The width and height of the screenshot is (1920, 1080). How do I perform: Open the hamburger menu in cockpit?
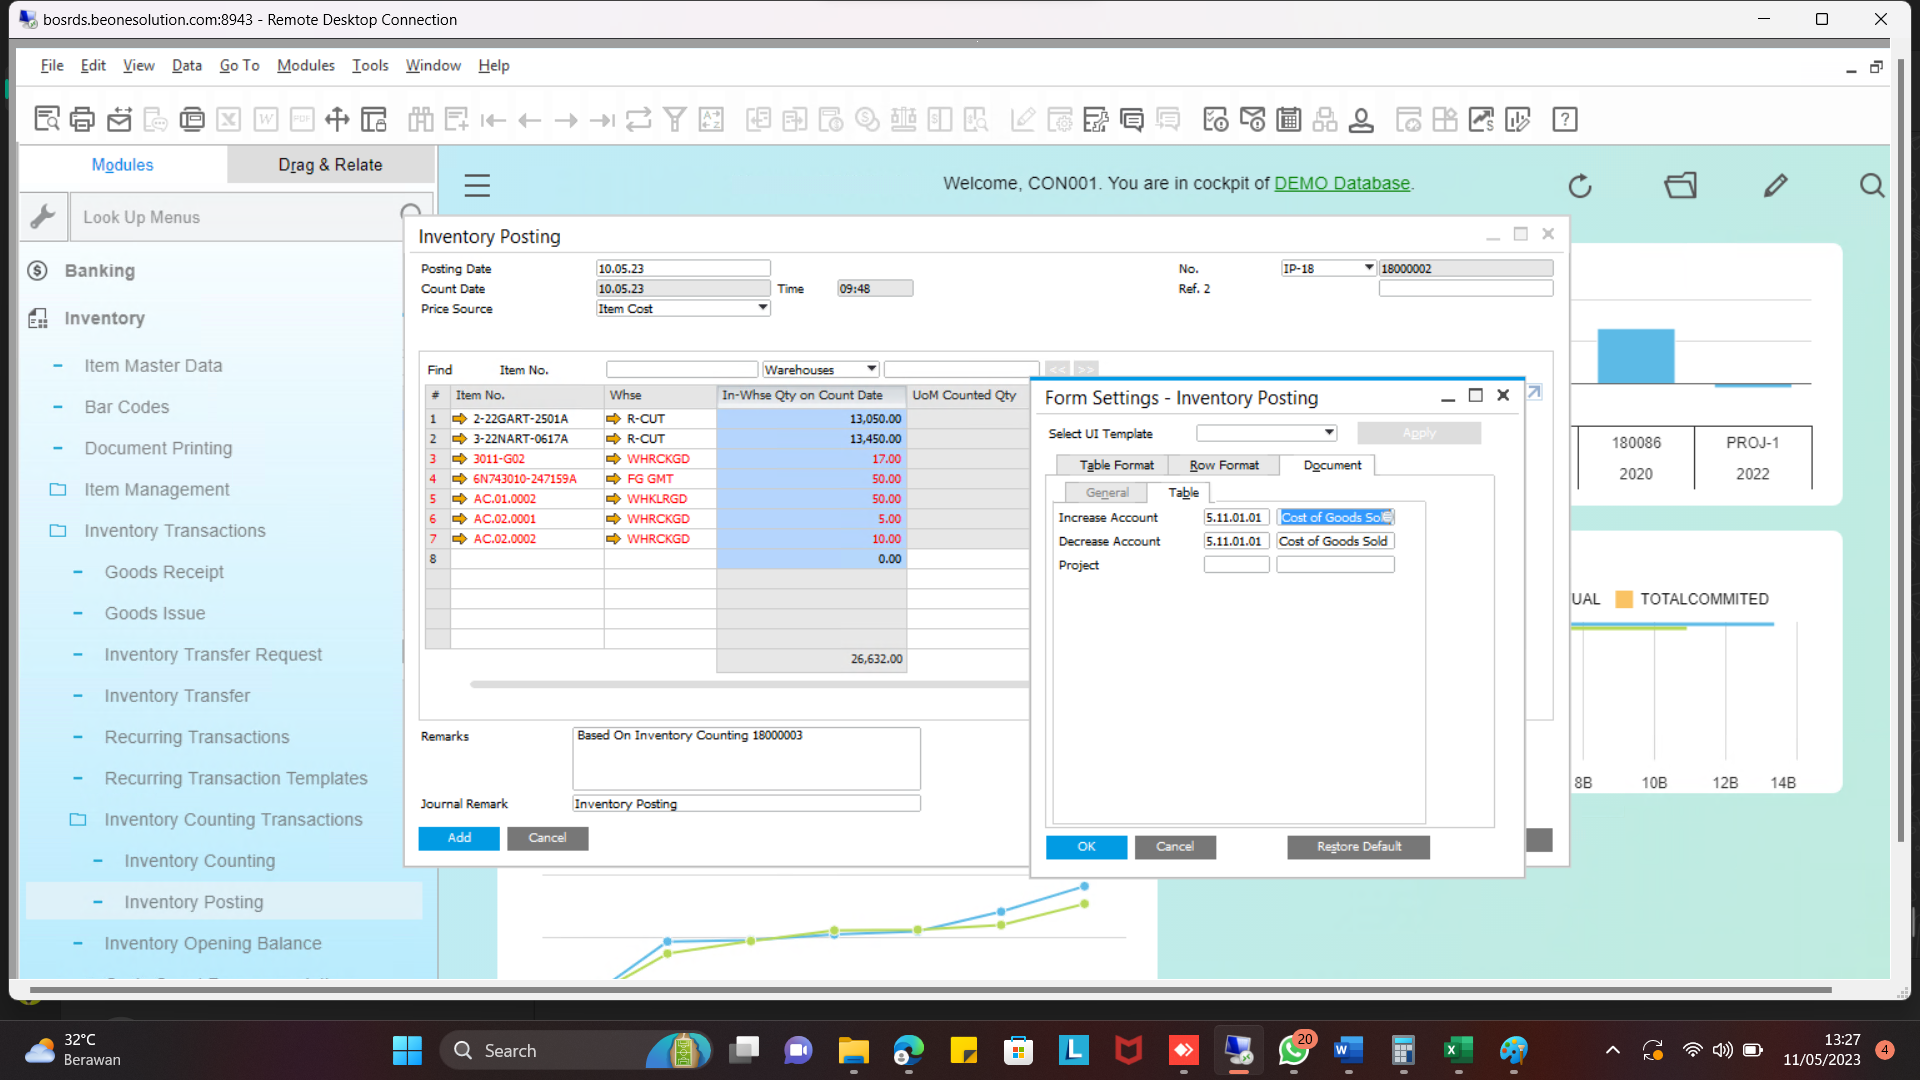[477, 185]
